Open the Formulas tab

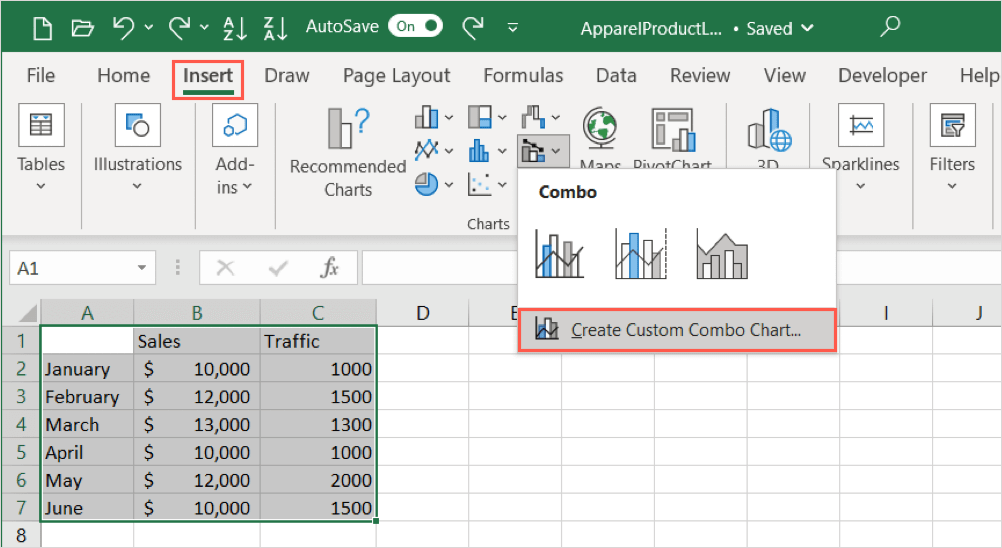click(x=523, y=76)
